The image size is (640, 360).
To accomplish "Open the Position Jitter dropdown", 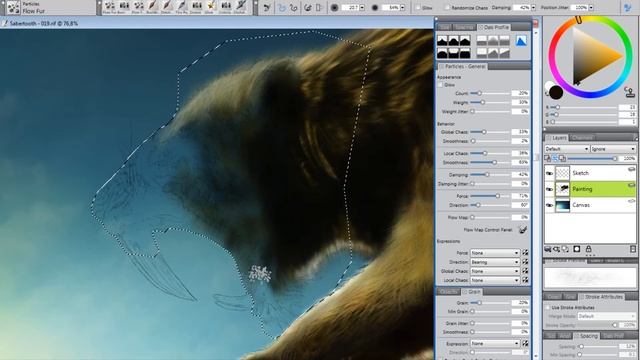I will tap(591, 8).
